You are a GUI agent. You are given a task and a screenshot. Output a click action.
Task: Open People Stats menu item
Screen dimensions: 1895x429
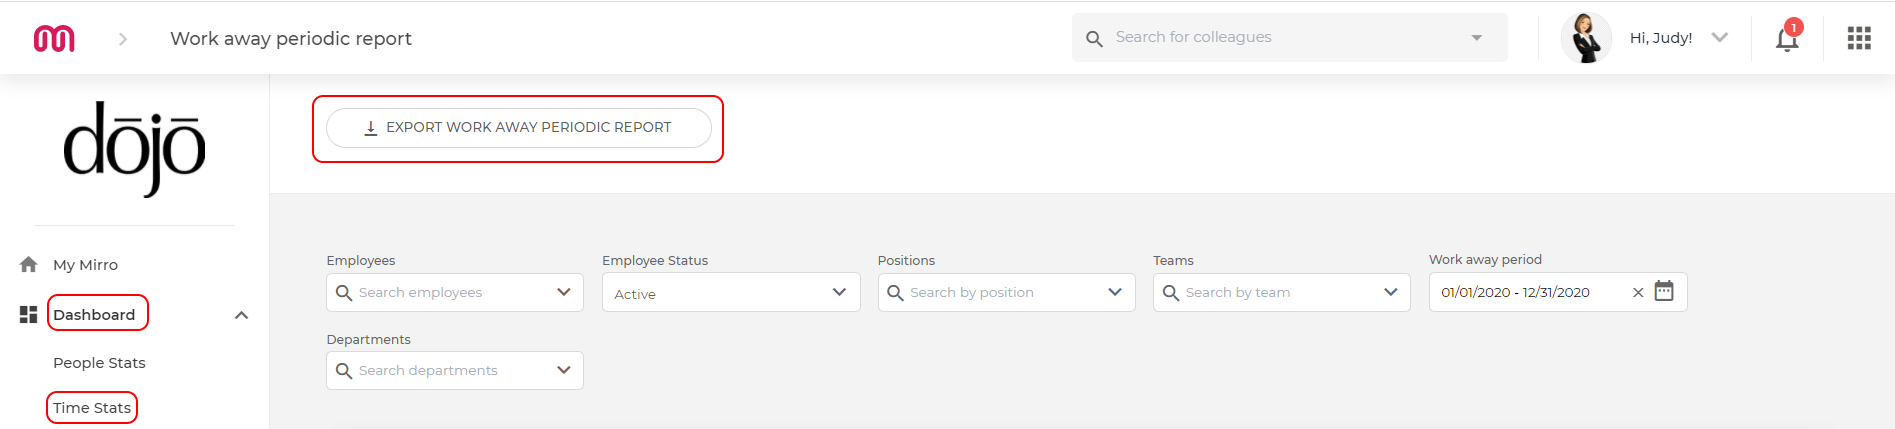[99, 363]
